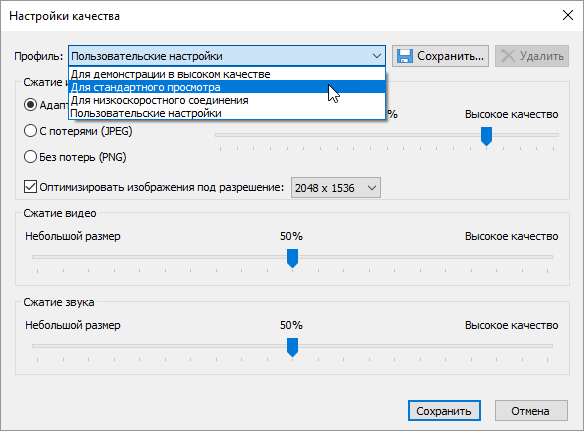
Task: Toggle Оптимизировать изображения под разрешение checkbox
Action: coord(30,187)
